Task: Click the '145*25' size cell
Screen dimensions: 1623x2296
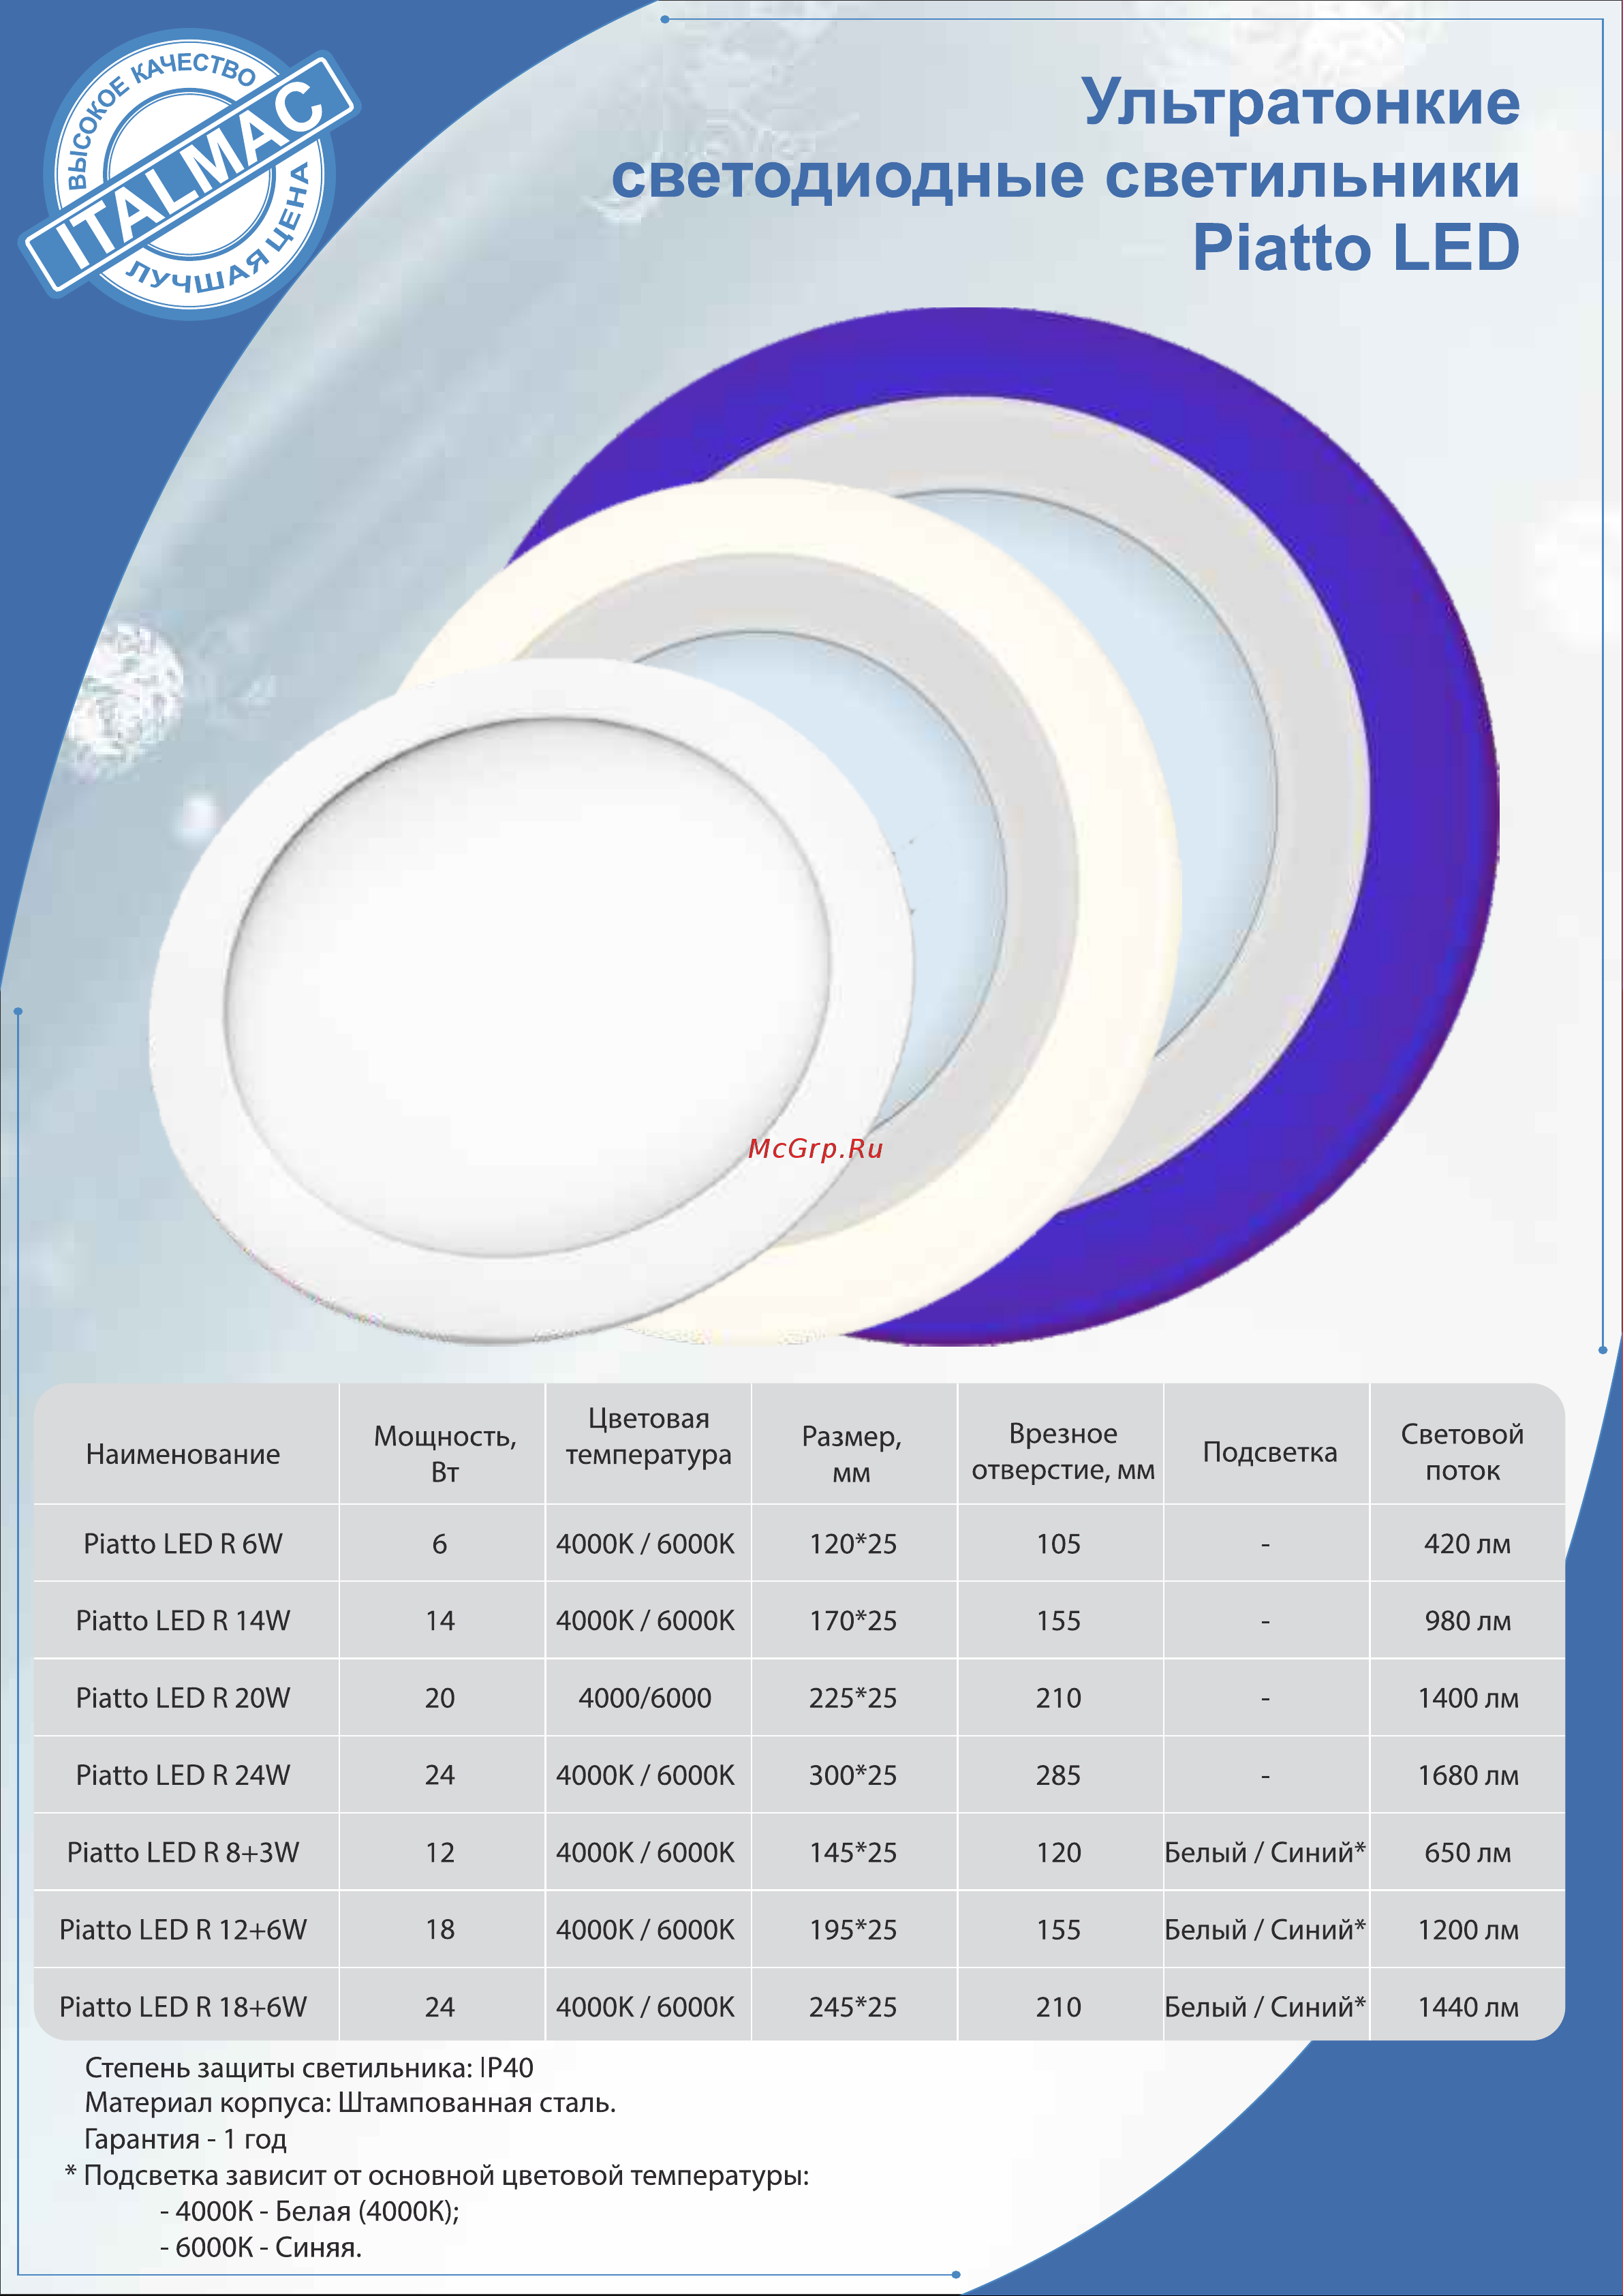Action: 853,1853
